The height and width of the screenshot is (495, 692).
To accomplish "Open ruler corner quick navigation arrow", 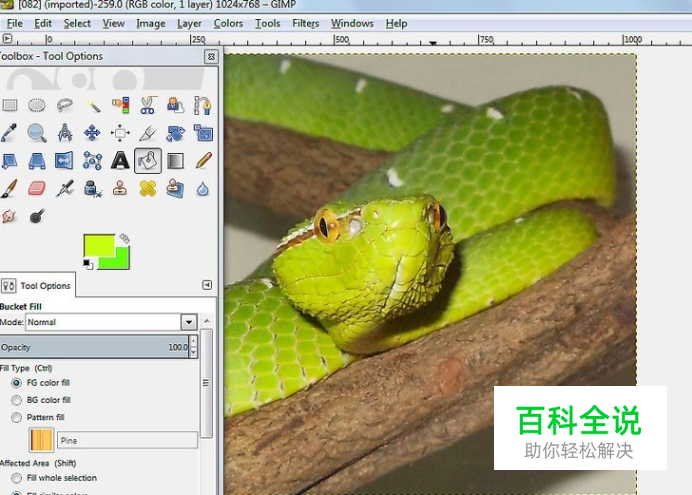I will click(7, 39).
